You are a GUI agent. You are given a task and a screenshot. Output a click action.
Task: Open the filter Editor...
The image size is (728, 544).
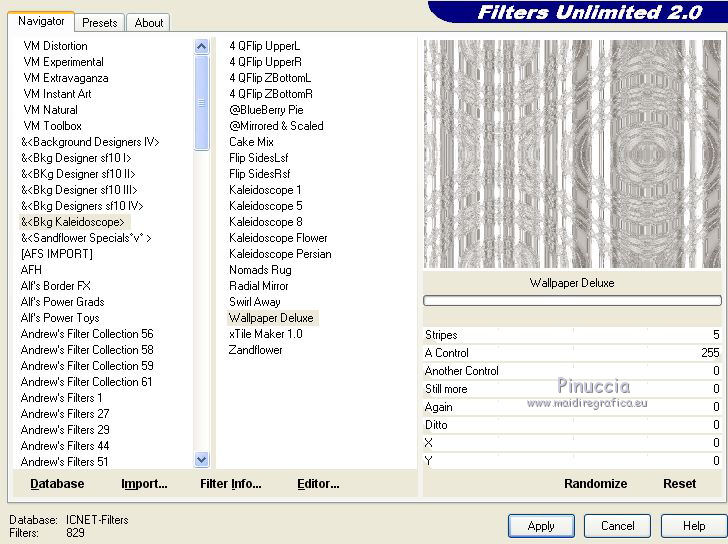pyautogui.click(x=318, y=484)
